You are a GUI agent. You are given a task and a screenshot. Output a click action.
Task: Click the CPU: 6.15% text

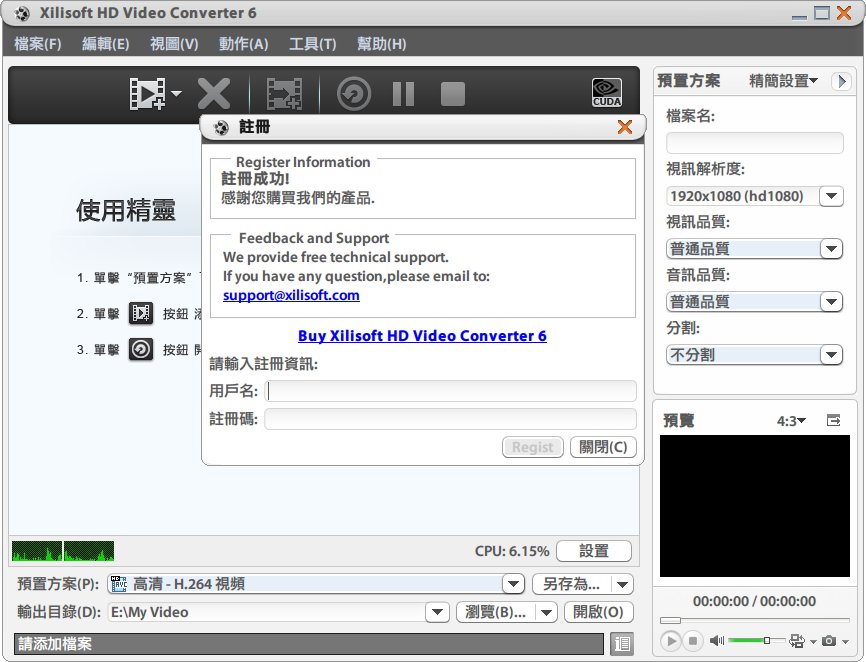coord(512,551)
